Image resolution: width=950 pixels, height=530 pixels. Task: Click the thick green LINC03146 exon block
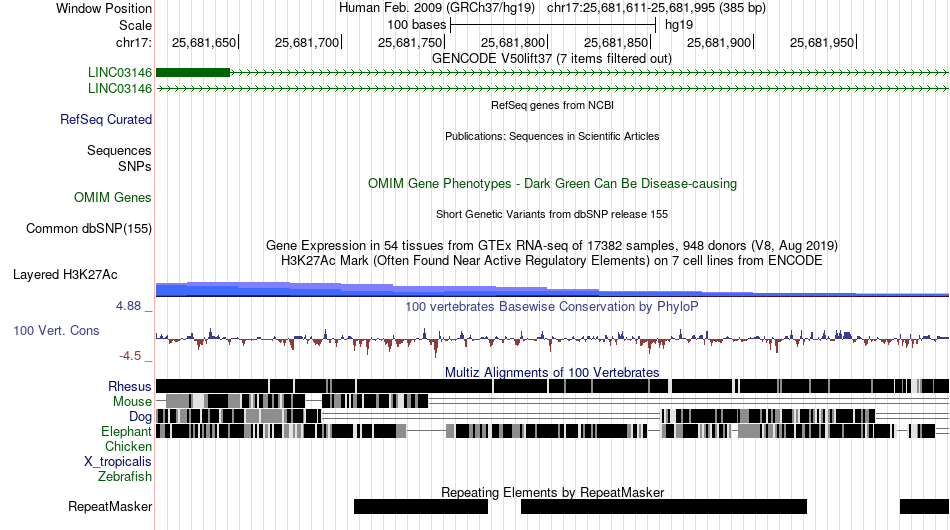click(x=193, y=73)
